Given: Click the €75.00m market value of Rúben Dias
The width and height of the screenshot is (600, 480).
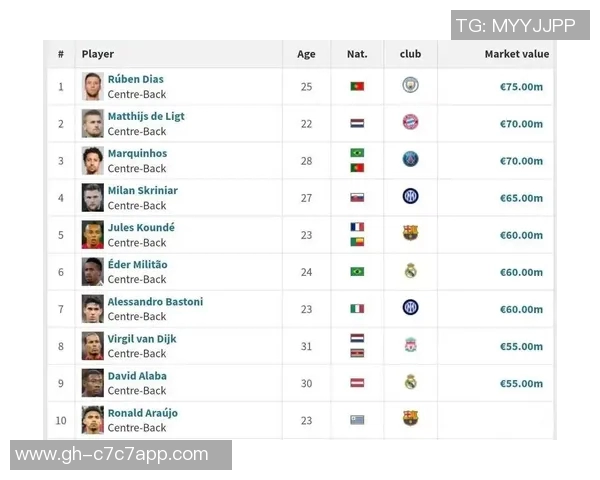Looking at the screenshot, I should pos(521,87).
